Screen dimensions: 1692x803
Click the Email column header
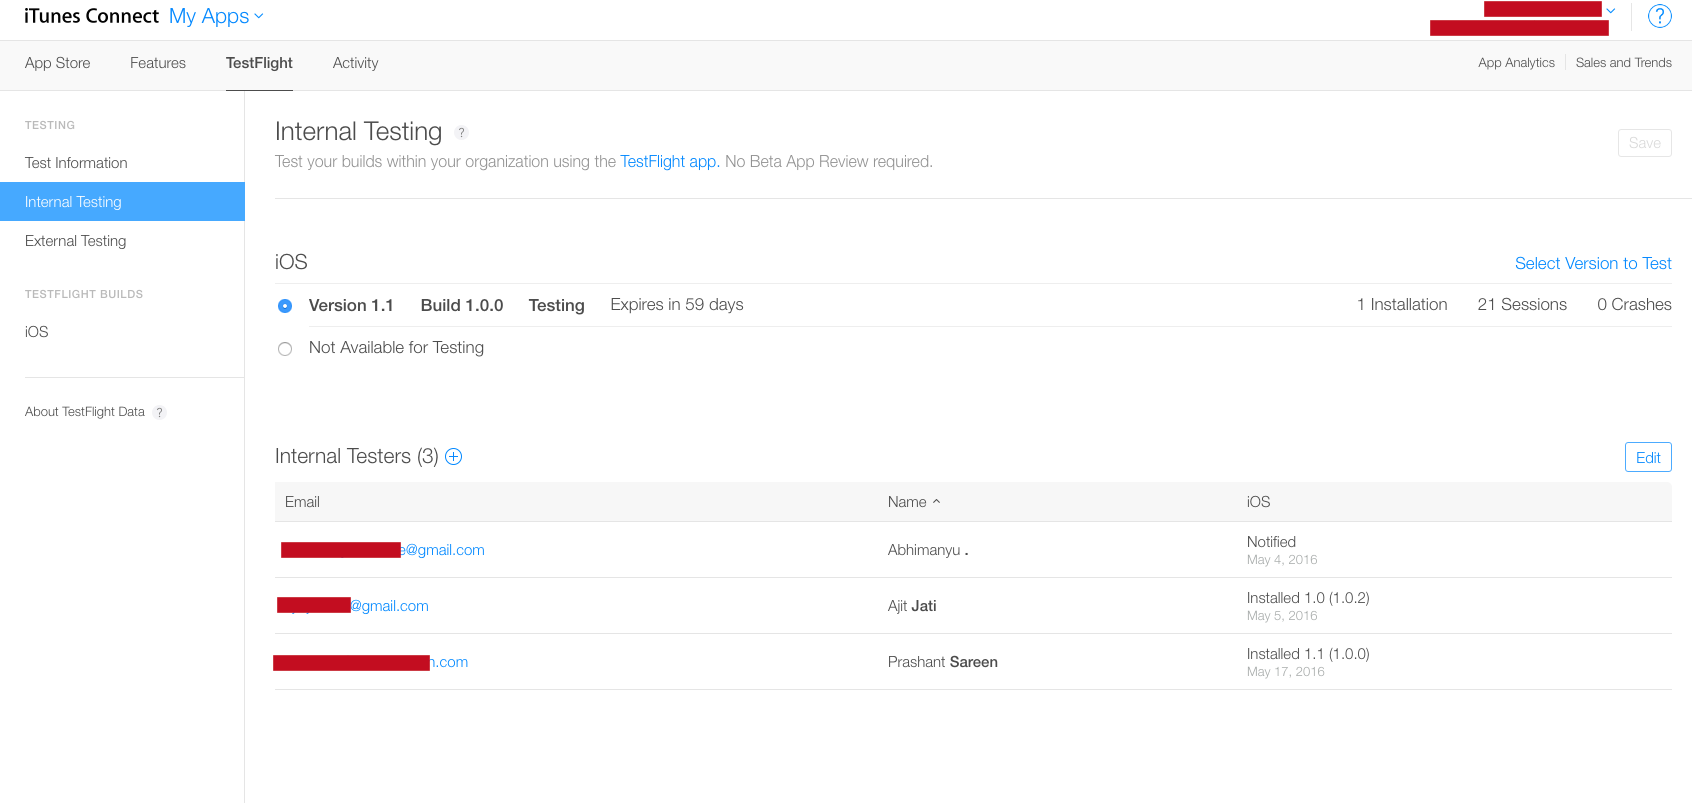coord(302,502)
